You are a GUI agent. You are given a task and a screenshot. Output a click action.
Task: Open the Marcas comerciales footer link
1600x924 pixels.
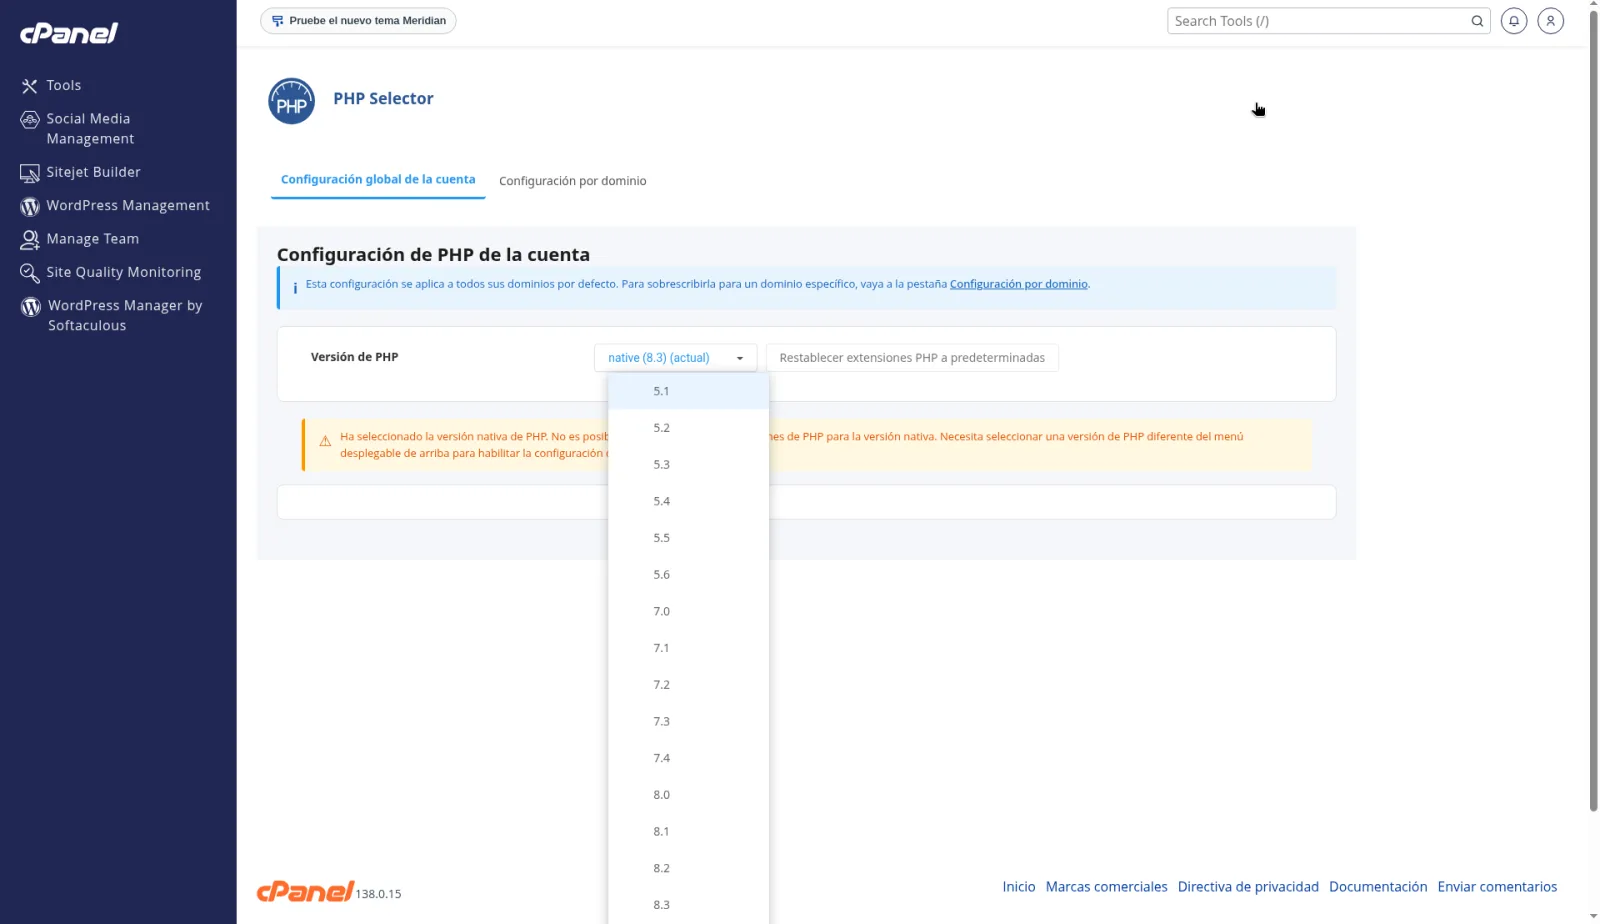(1106, 887)
